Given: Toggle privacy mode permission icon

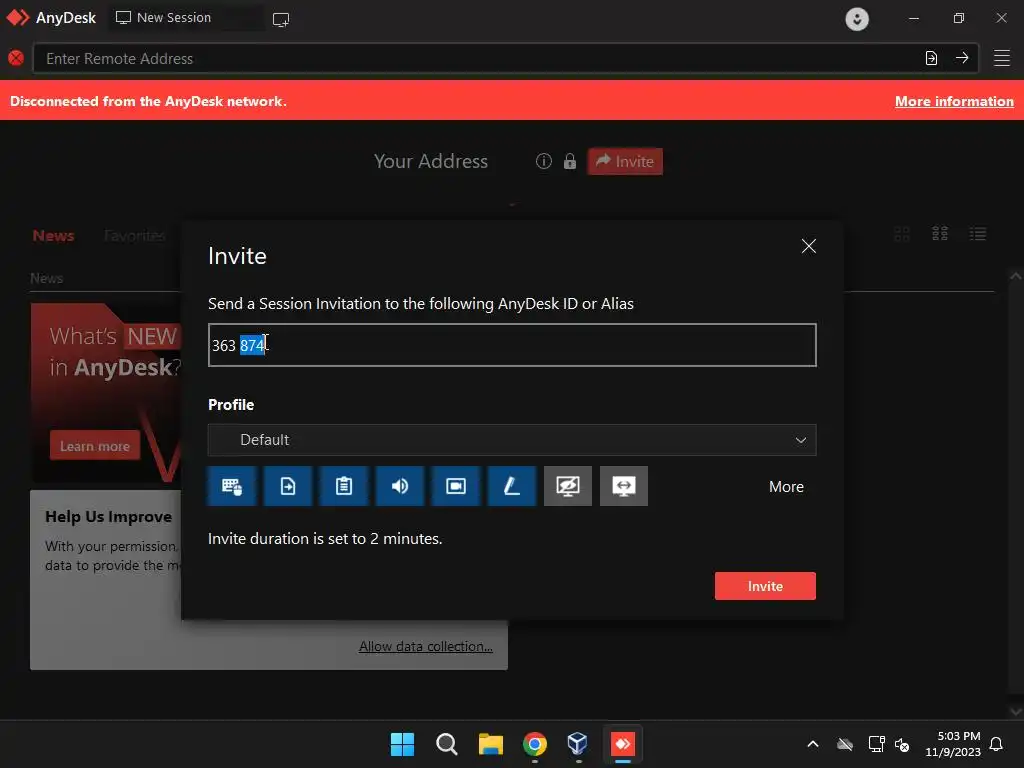Looking at the screenshot, I should (568, 486).
